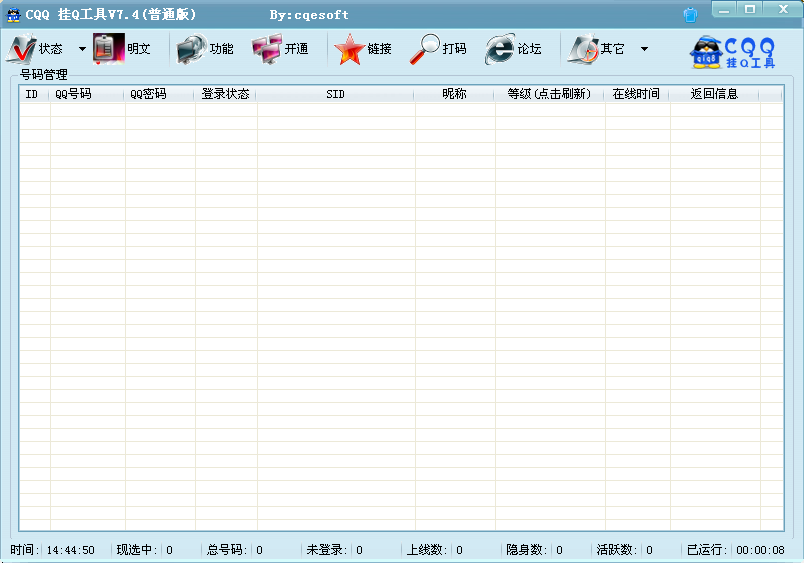Open the 论坛 forum browser icon
The height and width of the screenshot is (563, 804).
click(x=500, y=49)
